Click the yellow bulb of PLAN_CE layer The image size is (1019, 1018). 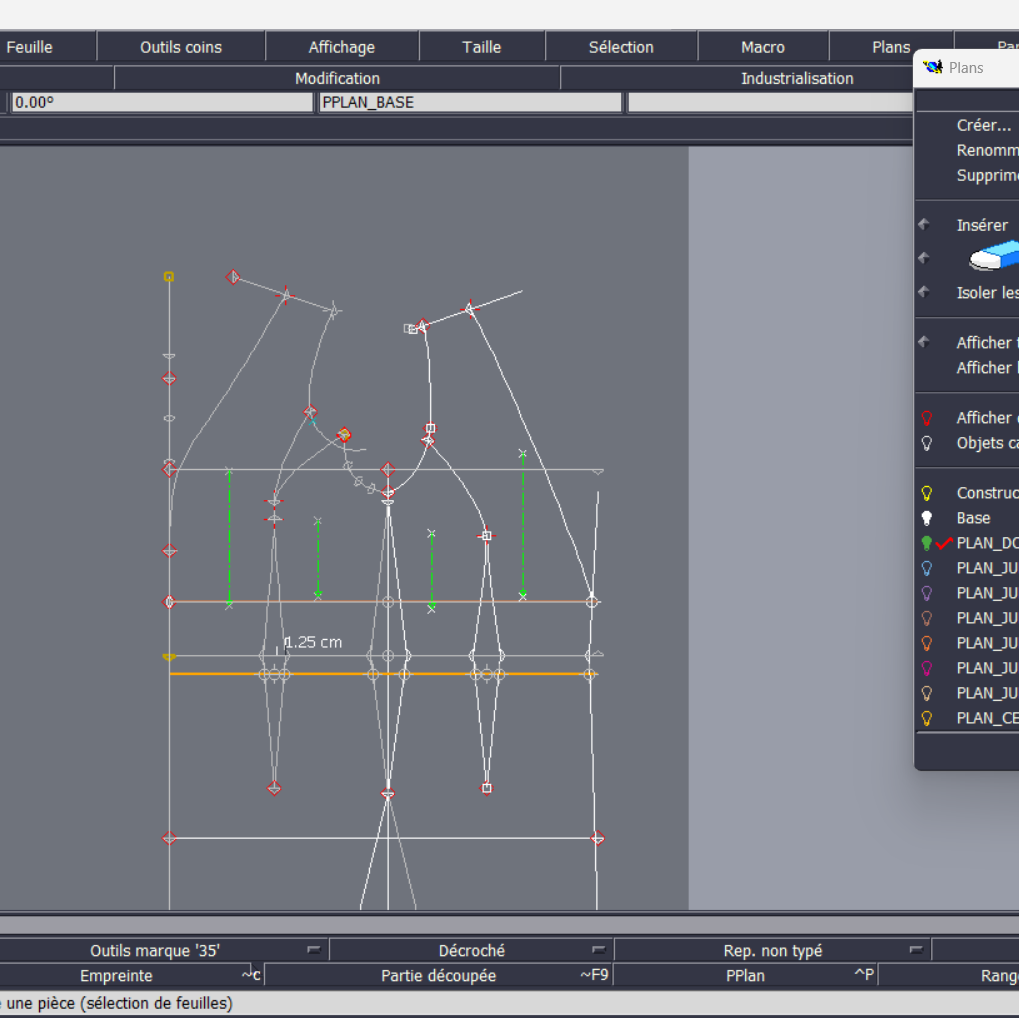927,718
